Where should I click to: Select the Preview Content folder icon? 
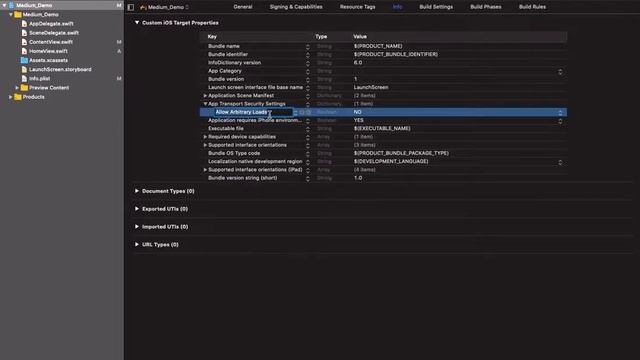click(x=24, y=88)
